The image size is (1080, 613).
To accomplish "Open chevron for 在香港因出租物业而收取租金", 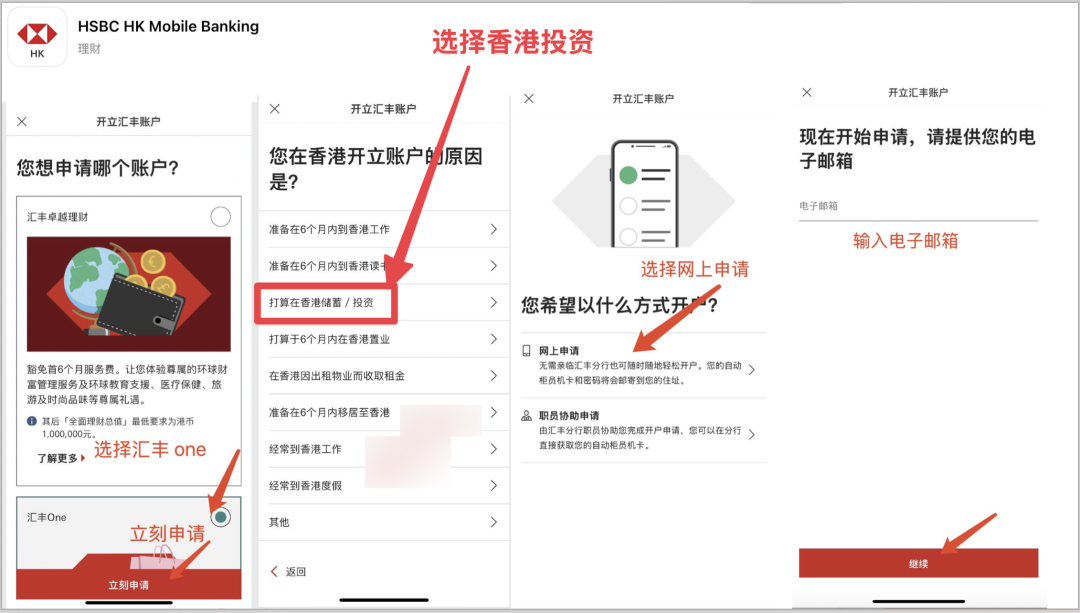I will [x=494, y=375].
